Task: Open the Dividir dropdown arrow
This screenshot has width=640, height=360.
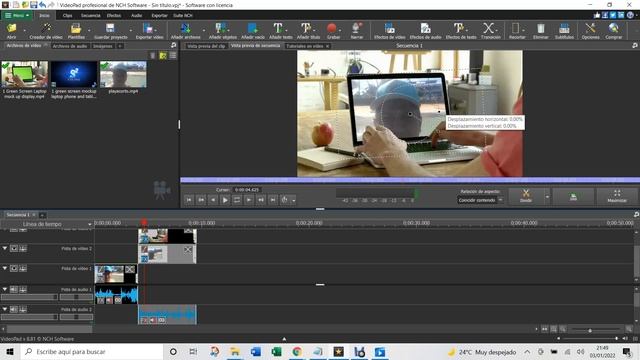Action: pos(547,196)
